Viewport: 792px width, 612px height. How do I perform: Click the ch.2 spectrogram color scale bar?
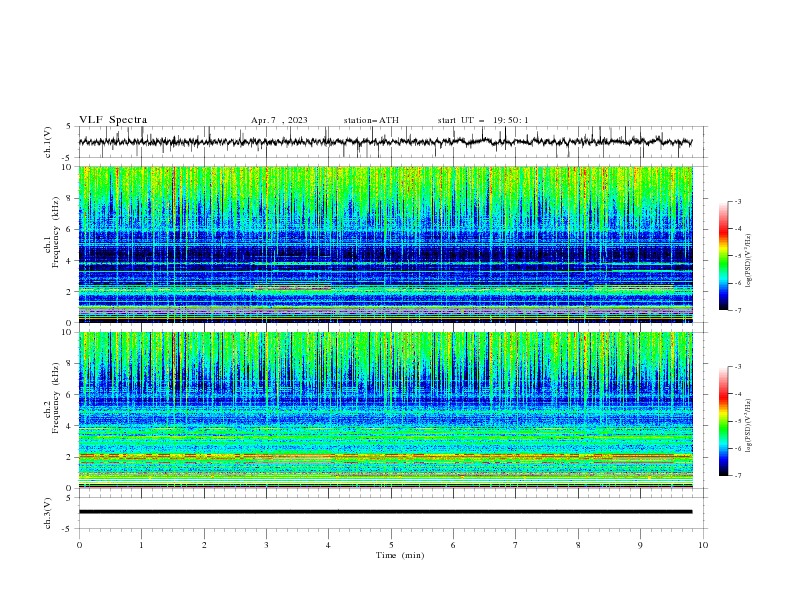723,421
